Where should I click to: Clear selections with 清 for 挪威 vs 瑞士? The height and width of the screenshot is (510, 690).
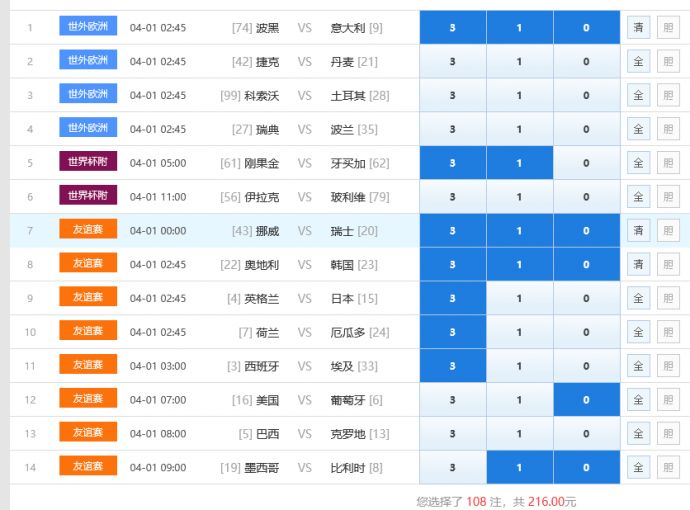[x=638, y=231]
